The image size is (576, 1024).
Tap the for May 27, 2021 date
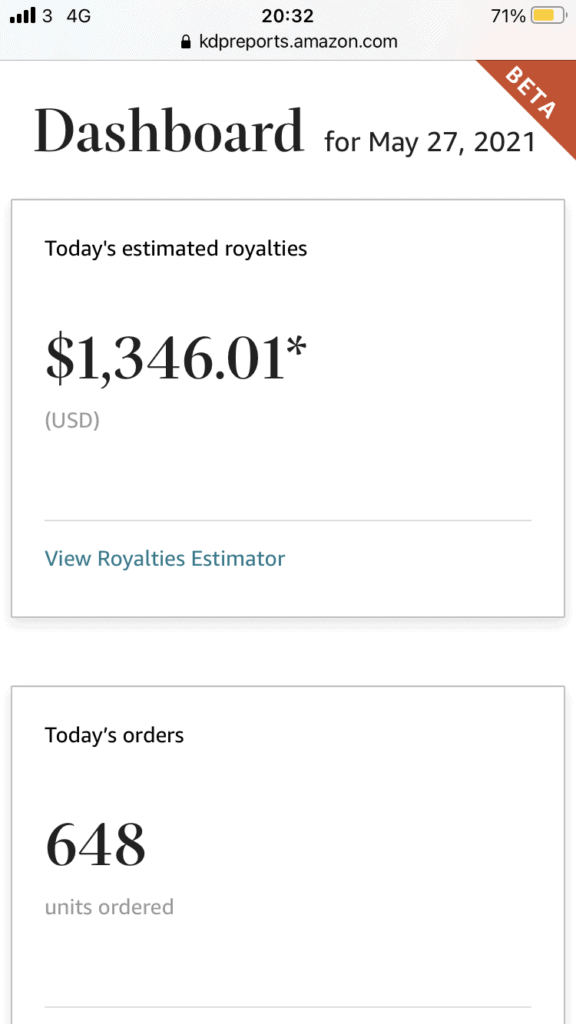pyautogui.click(x=430, y=142)
